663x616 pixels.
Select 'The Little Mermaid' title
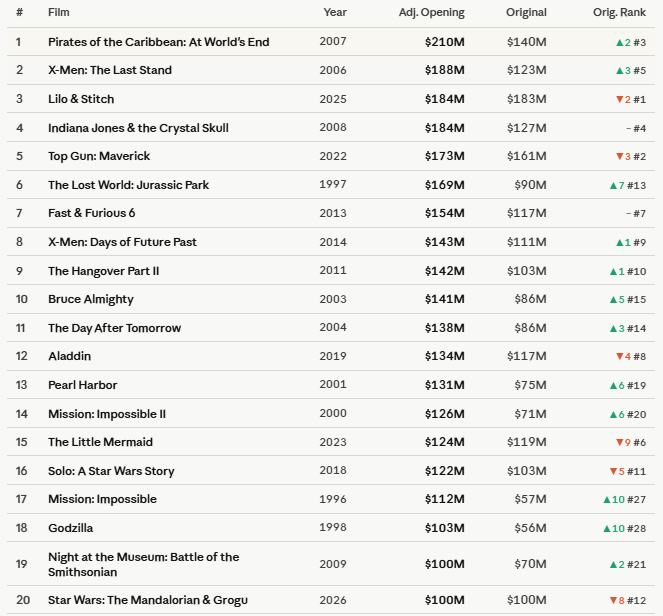(100, 442)
